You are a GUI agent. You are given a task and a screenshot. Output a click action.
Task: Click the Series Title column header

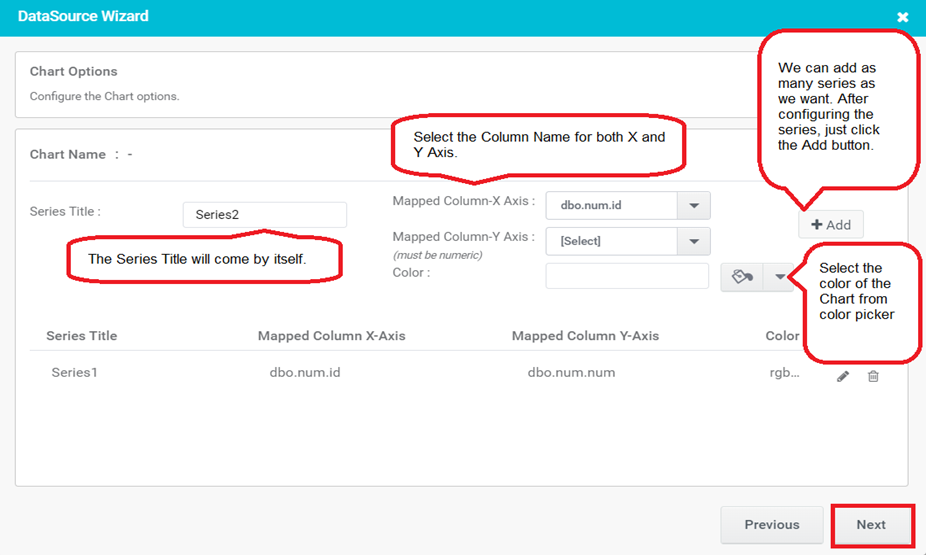[81, 336]
